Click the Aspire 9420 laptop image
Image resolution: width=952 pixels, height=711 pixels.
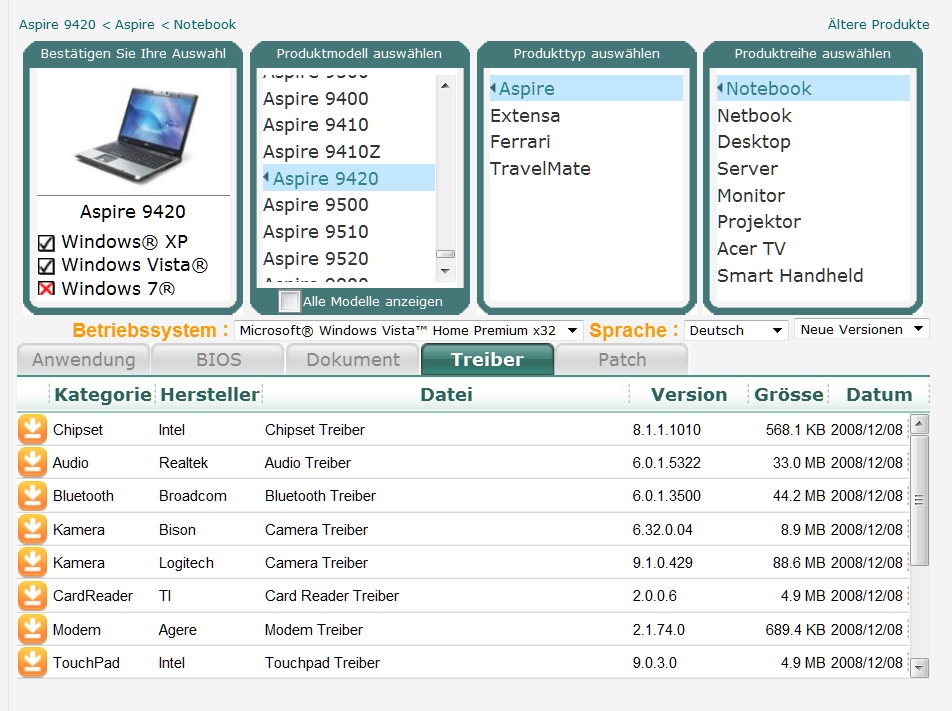pyautogui.click(x=135, y=134)
